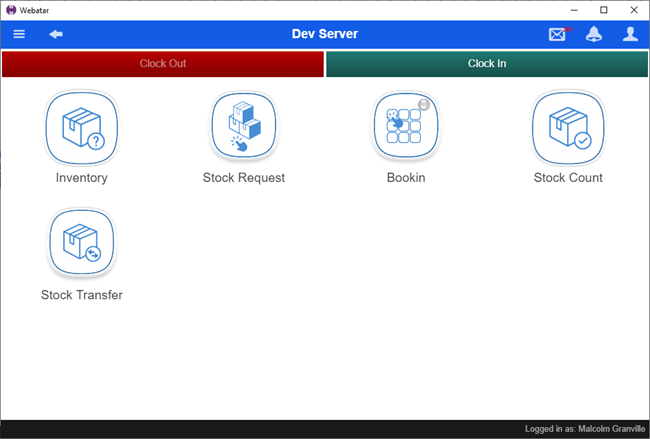Open the hamburger menu
Viewport: 650px width, 439px height.
(19, 34)
